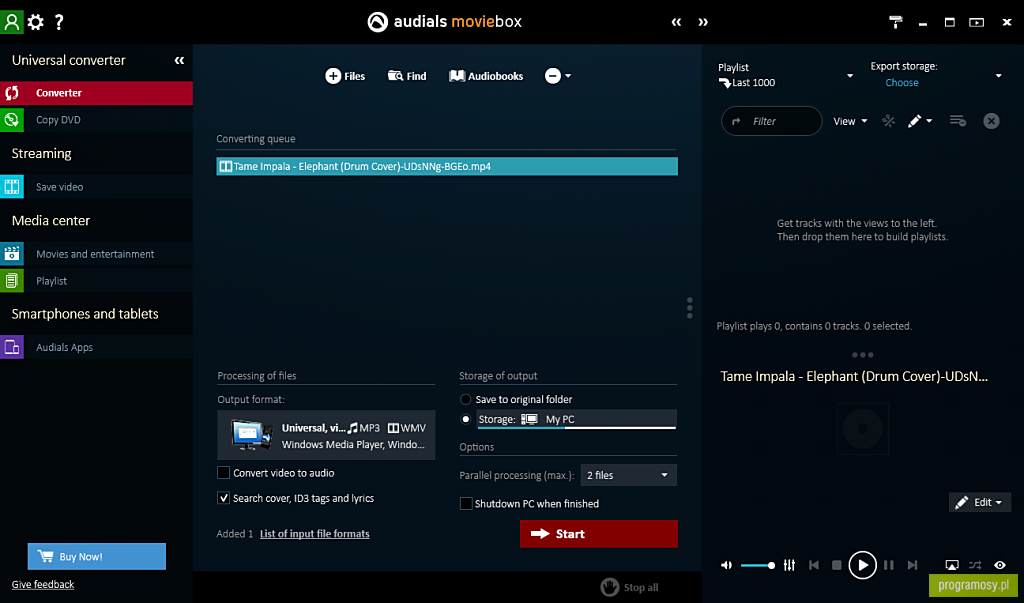
Task: Open the pencil edit dropdown in playlist toolbar
Action: (x=920, y=121)
